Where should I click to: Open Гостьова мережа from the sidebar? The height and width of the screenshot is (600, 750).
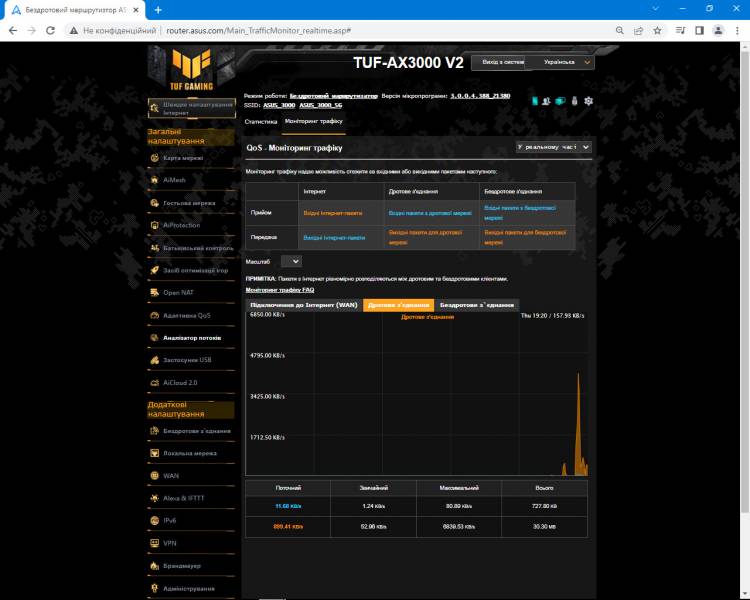point(191,203)
